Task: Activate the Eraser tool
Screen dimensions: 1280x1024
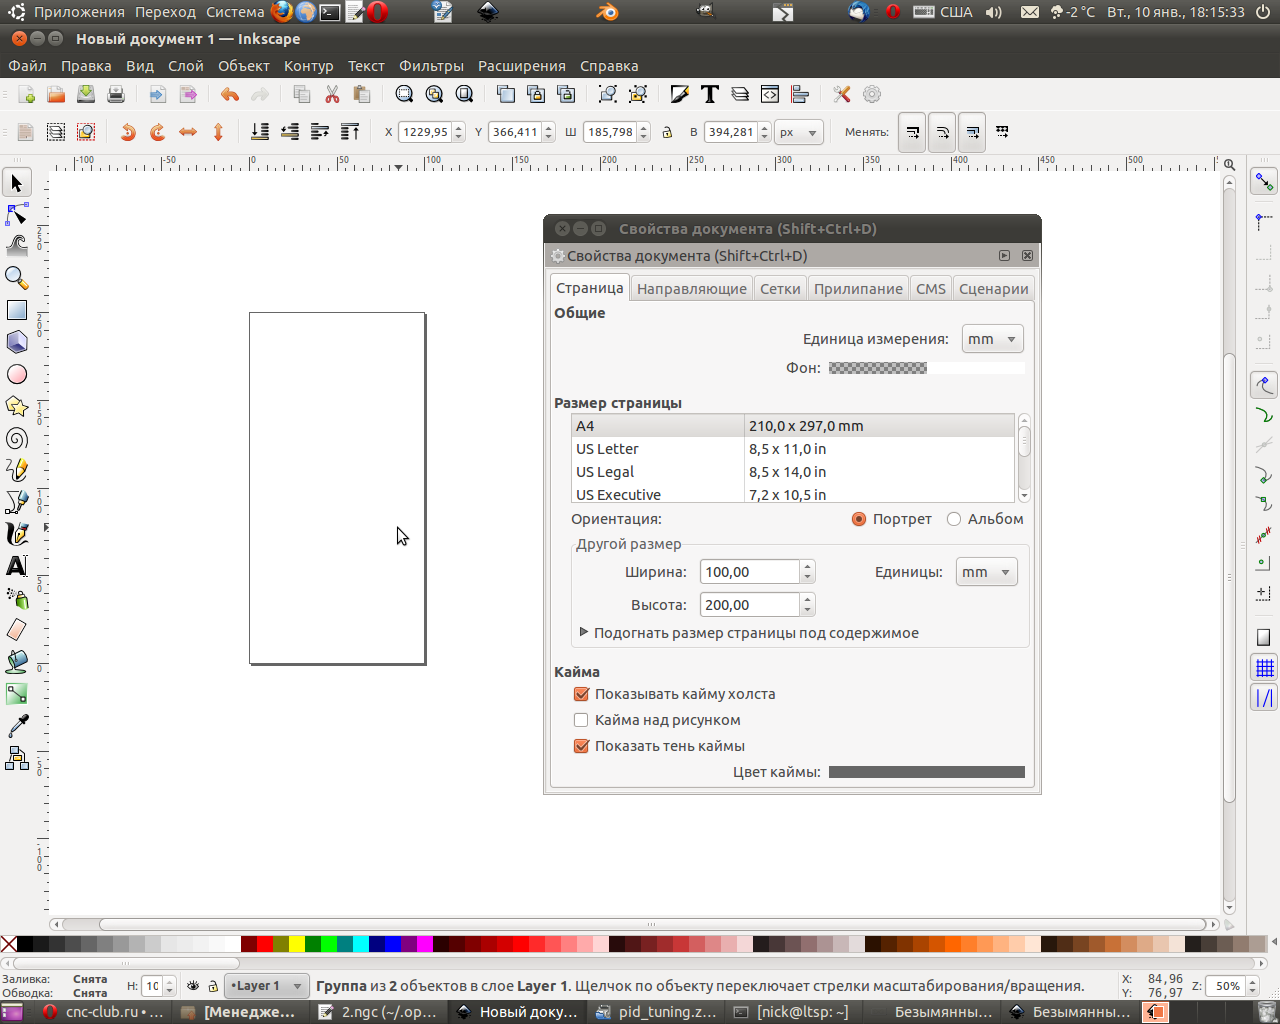Action: tap(17, 630)
